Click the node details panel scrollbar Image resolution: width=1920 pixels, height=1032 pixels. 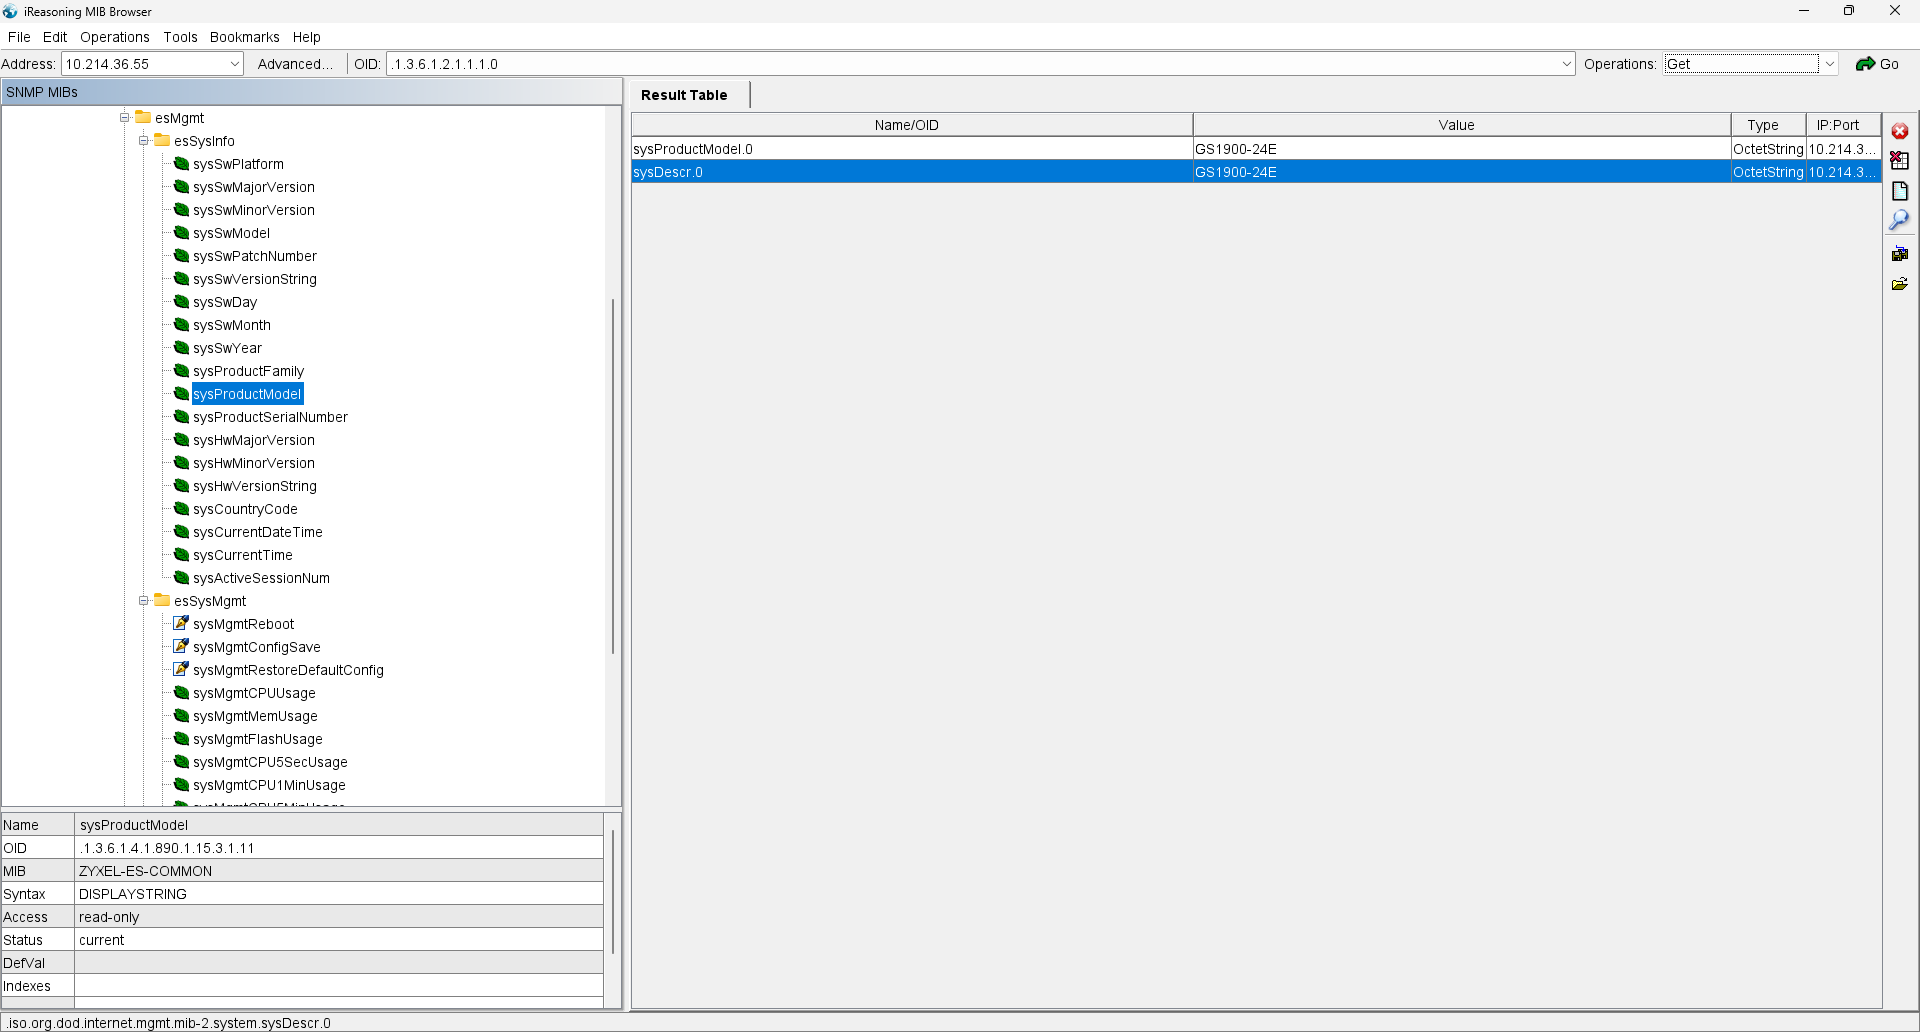click(613, 890)
